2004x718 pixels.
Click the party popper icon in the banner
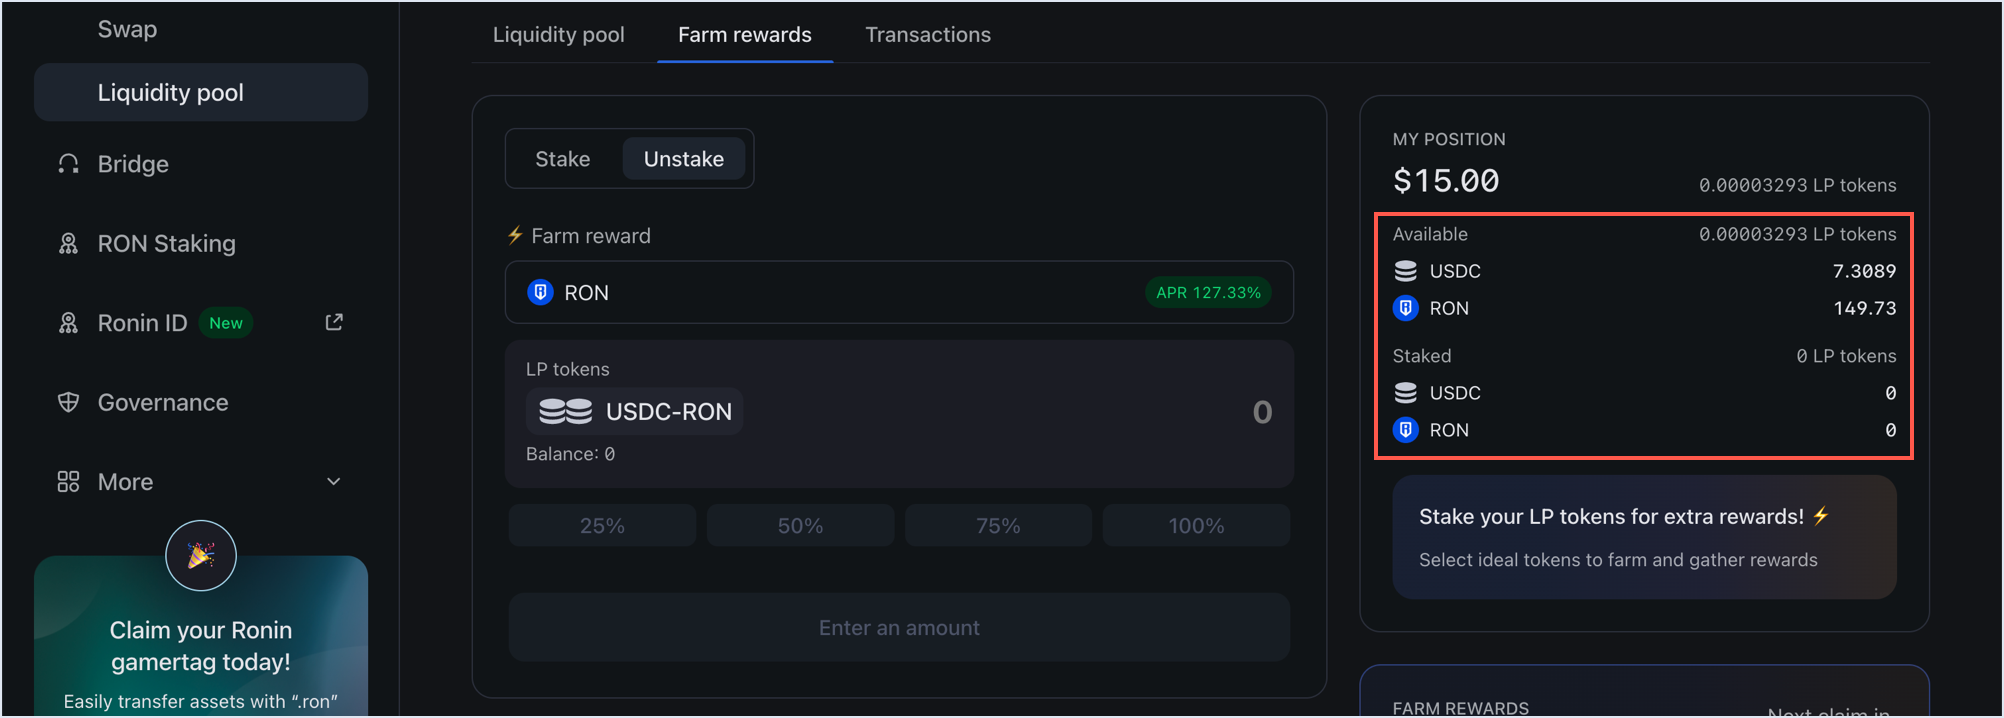[200, 556]
